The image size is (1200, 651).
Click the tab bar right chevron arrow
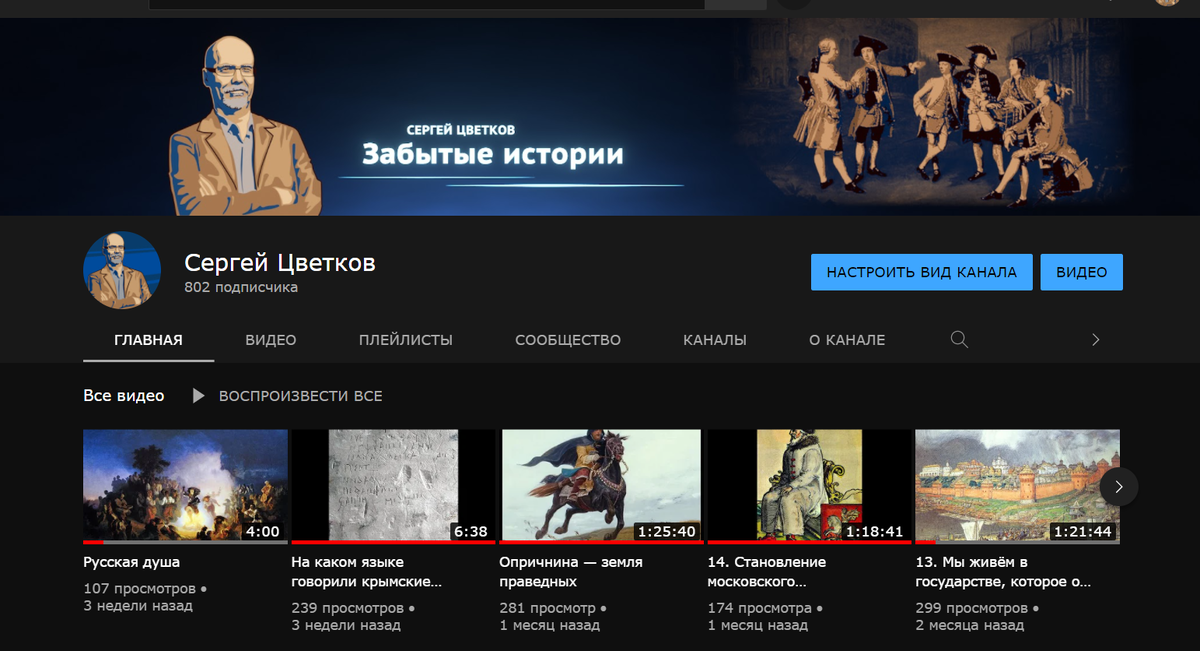point(1095,340)
